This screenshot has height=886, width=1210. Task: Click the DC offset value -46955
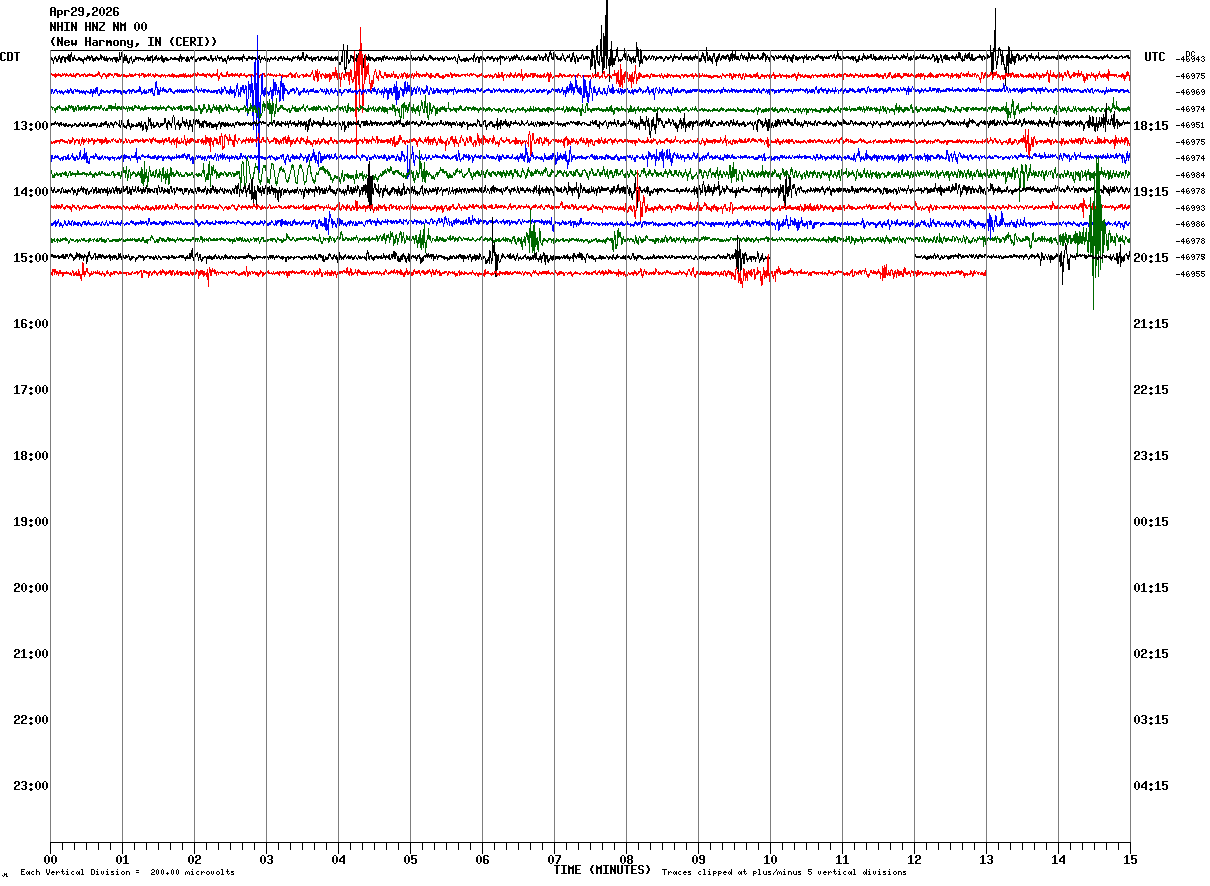click(1191, 273)
